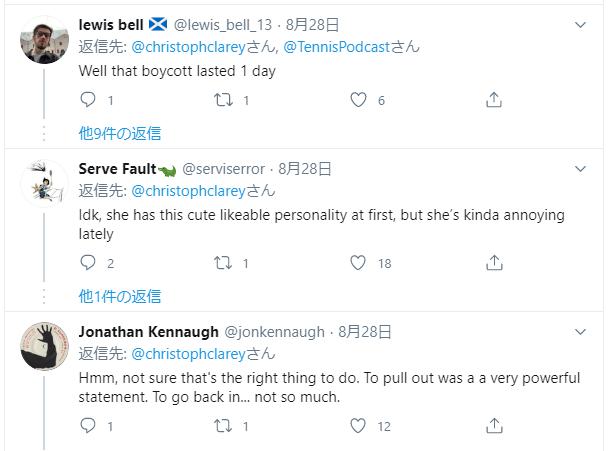Retweet lewis bell's boycott tweet
The width and height of the screenshot is (611, 451).
click(225, 100)
